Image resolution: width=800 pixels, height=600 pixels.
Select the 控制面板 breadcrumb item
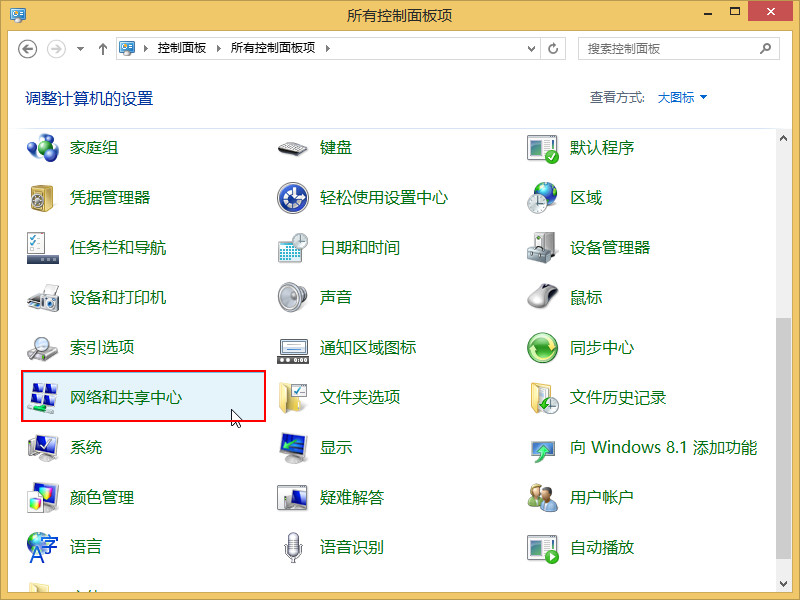[x=182, y=48]
